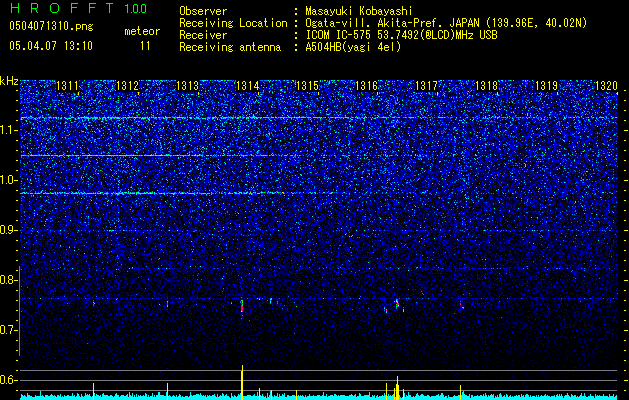629x400 pixels.
Task: Click the 0.7 frequency axis label
Action: 8,330
